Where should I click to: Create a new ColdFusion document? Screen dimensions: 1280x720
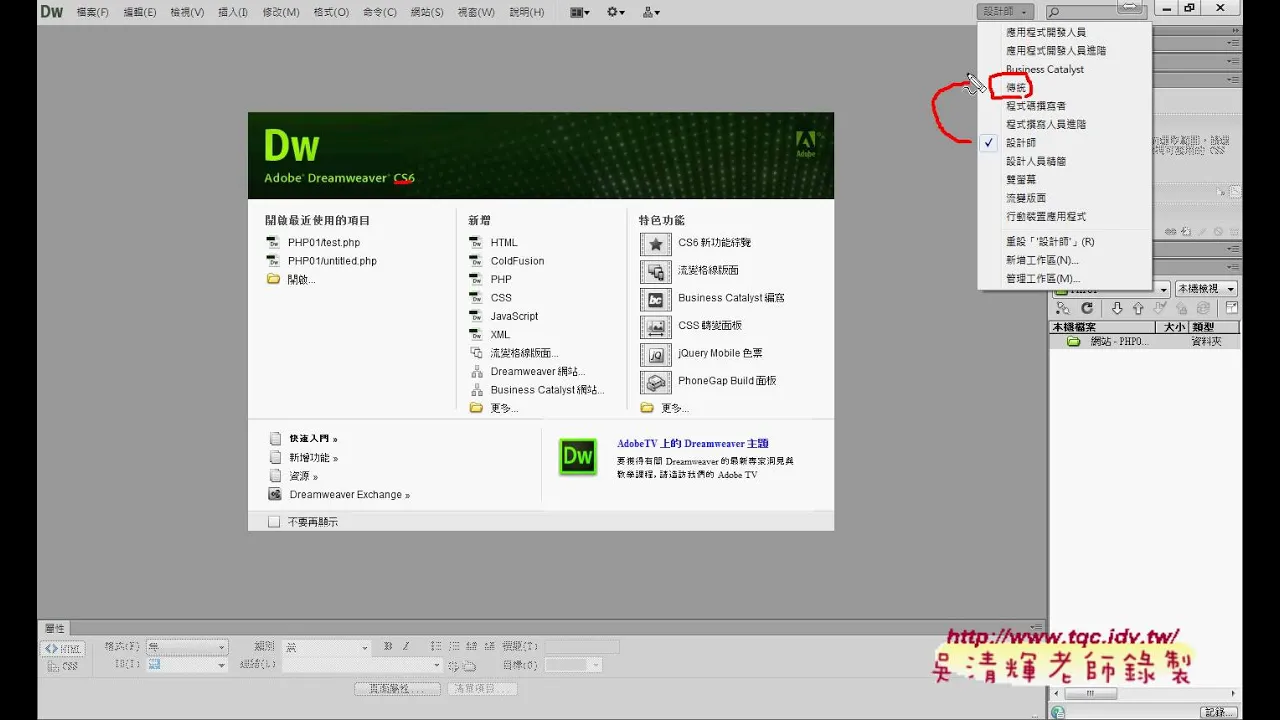tap(517, 261)
